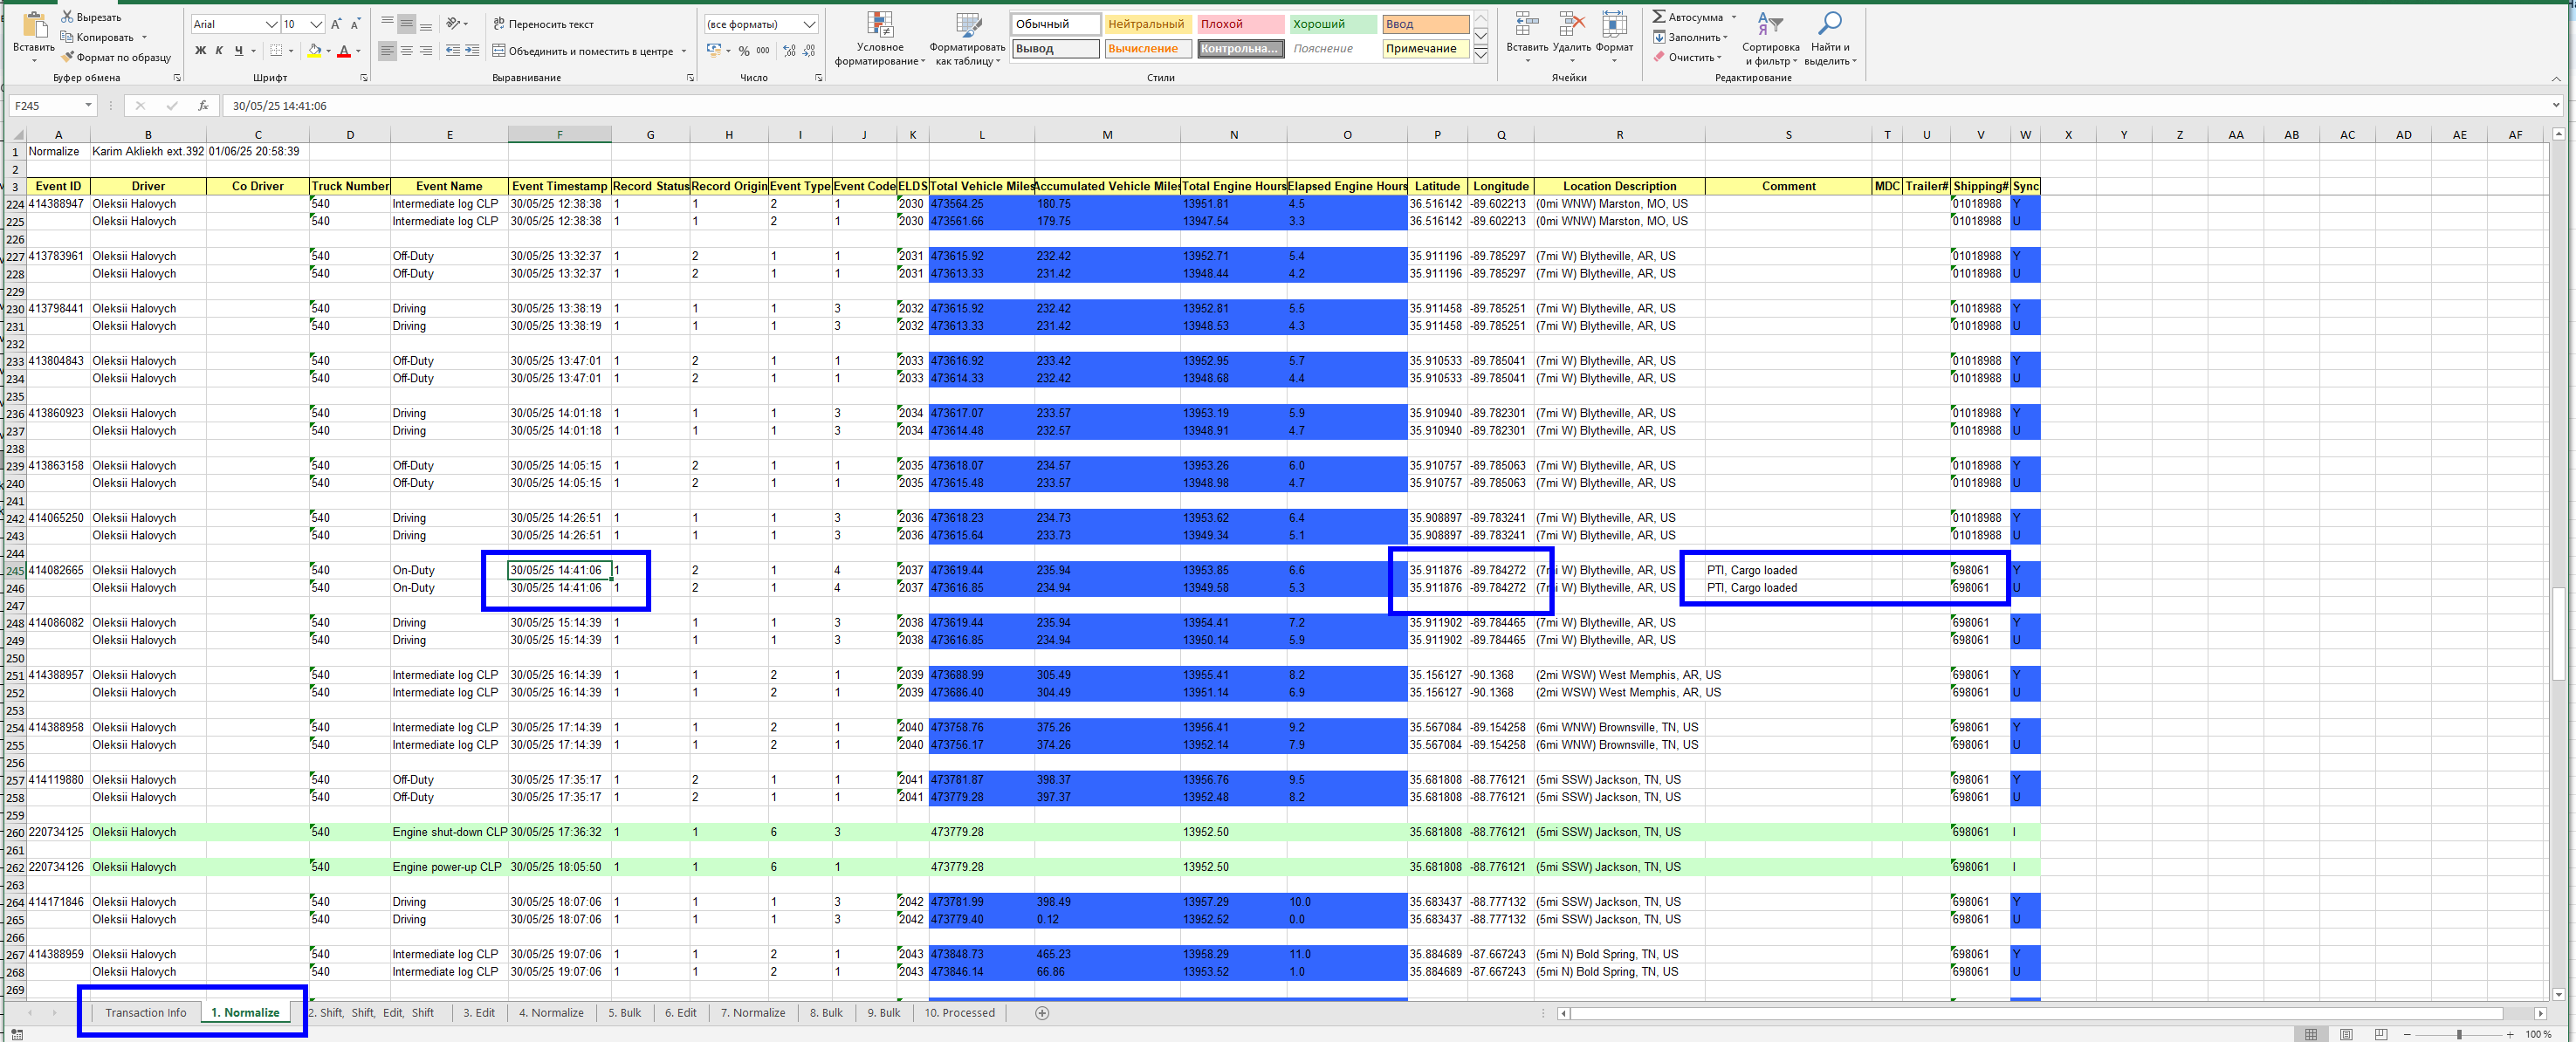Switch to the Transaction Info sheet tab
The width and height of the screenshot is (2576, 1042).
pos(146,1013)
